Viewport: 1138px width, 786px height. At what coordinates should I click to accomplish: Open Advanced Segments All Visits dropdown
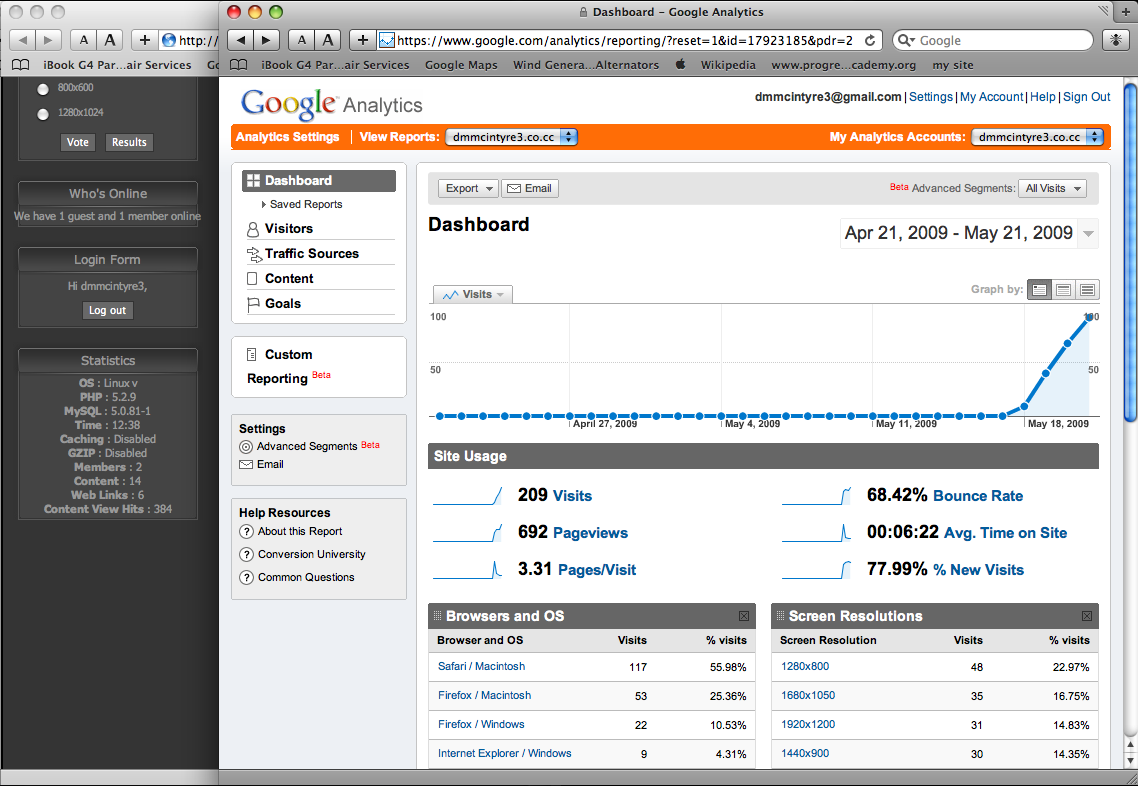(1052, 189)
